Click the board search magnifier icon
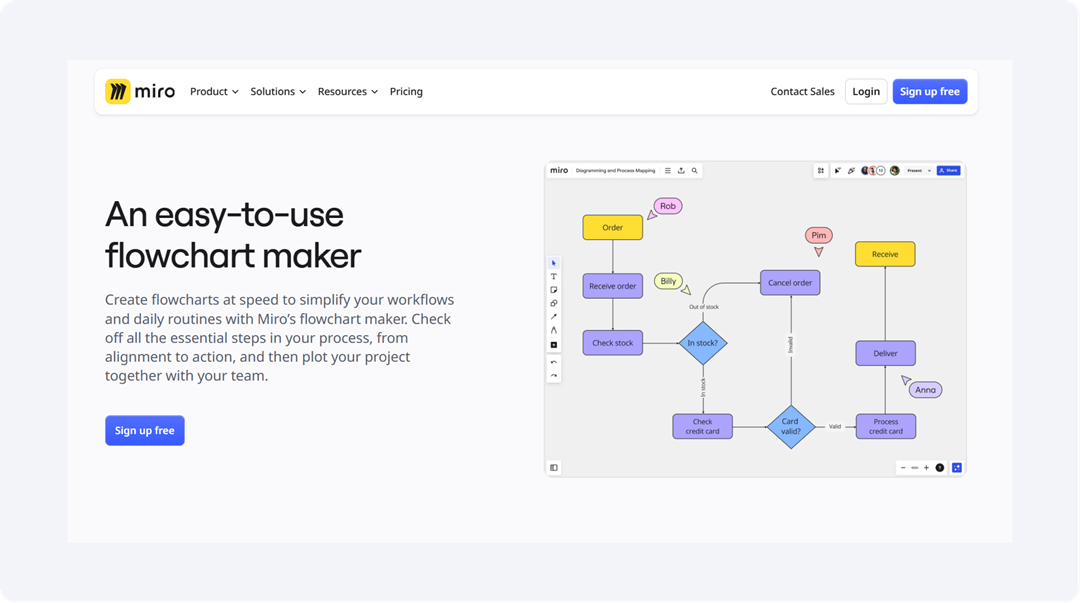 click(x=695, y=170)
